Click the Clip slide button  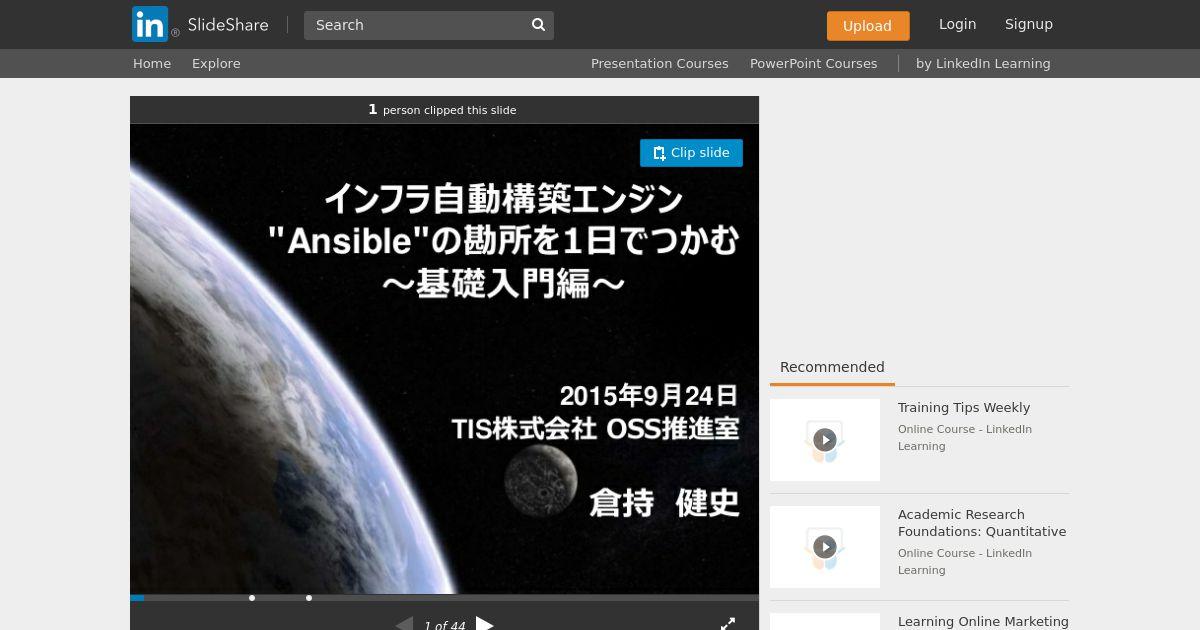[691, 153]
